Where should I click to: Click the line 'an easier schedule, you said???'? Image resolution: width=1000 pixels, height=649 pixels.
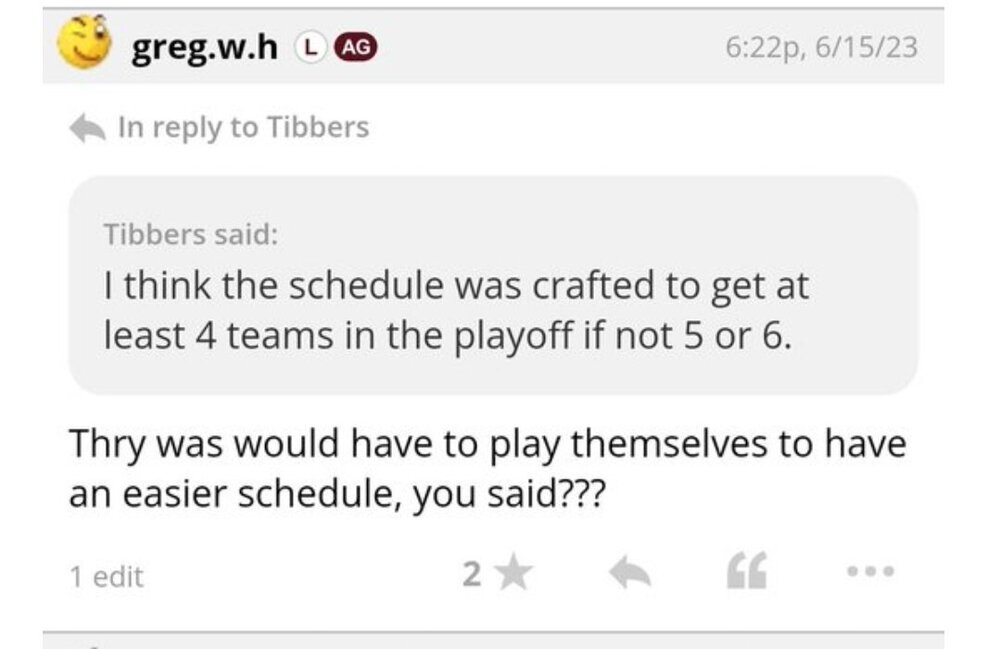click(336, 494)
